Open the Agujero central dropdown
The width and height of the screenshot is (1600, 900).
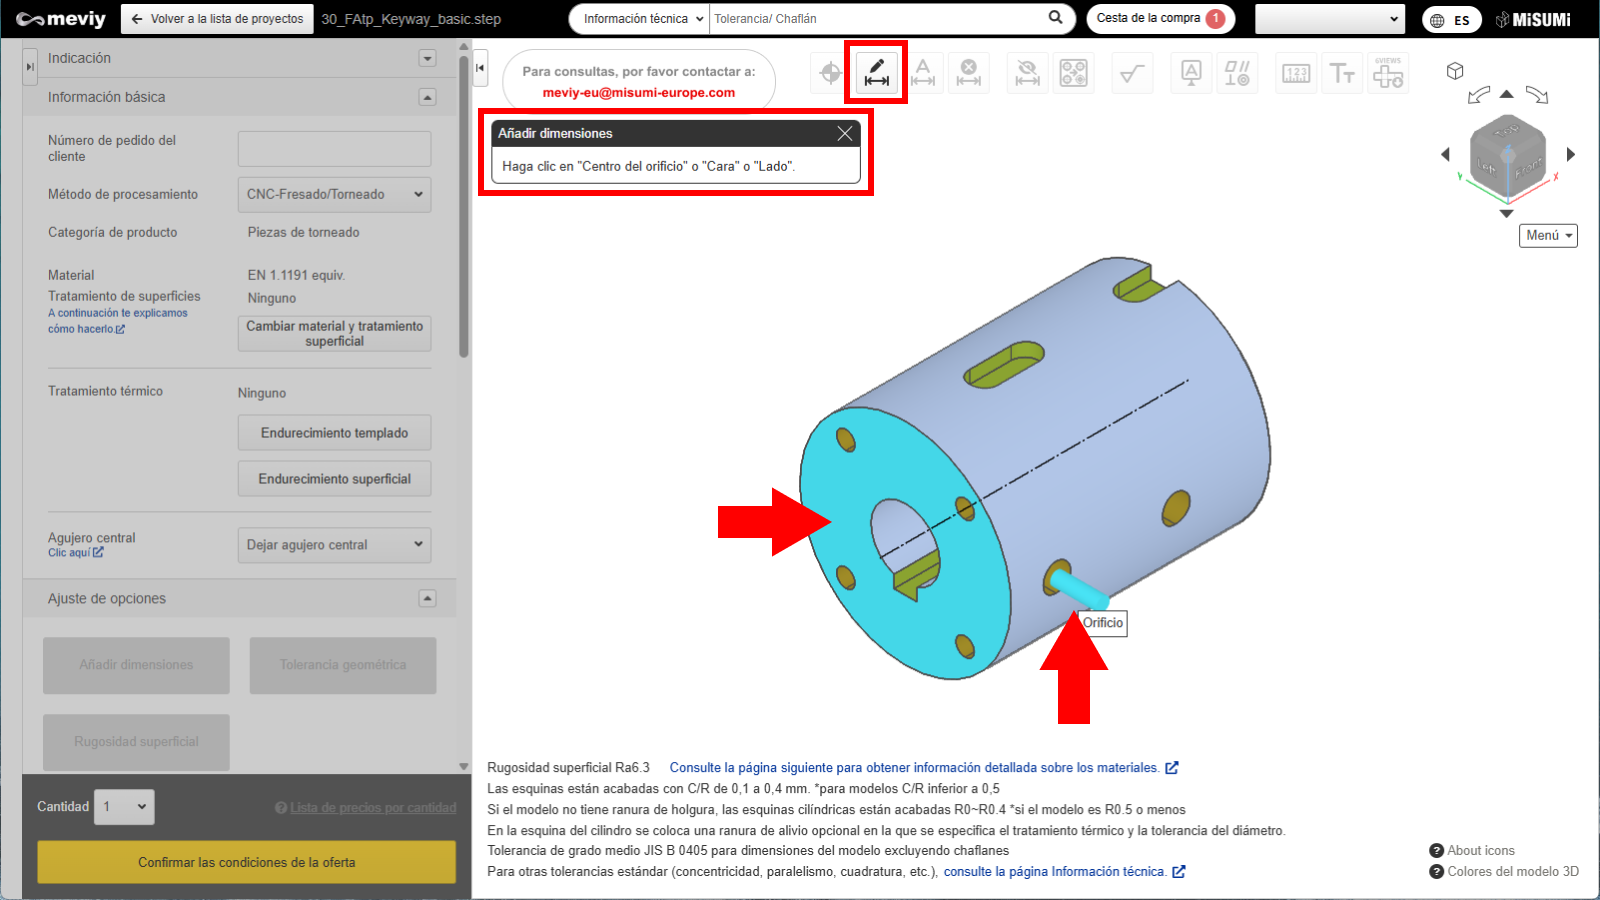[x=334, y=545]
